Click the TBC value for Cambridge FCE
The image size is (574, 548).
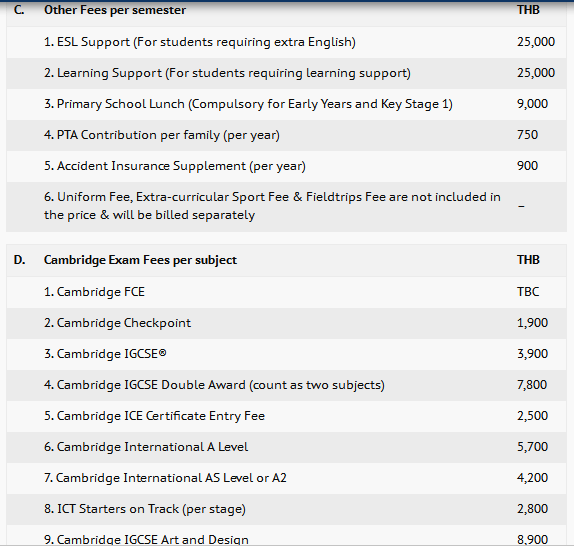[x=528, y=292]
